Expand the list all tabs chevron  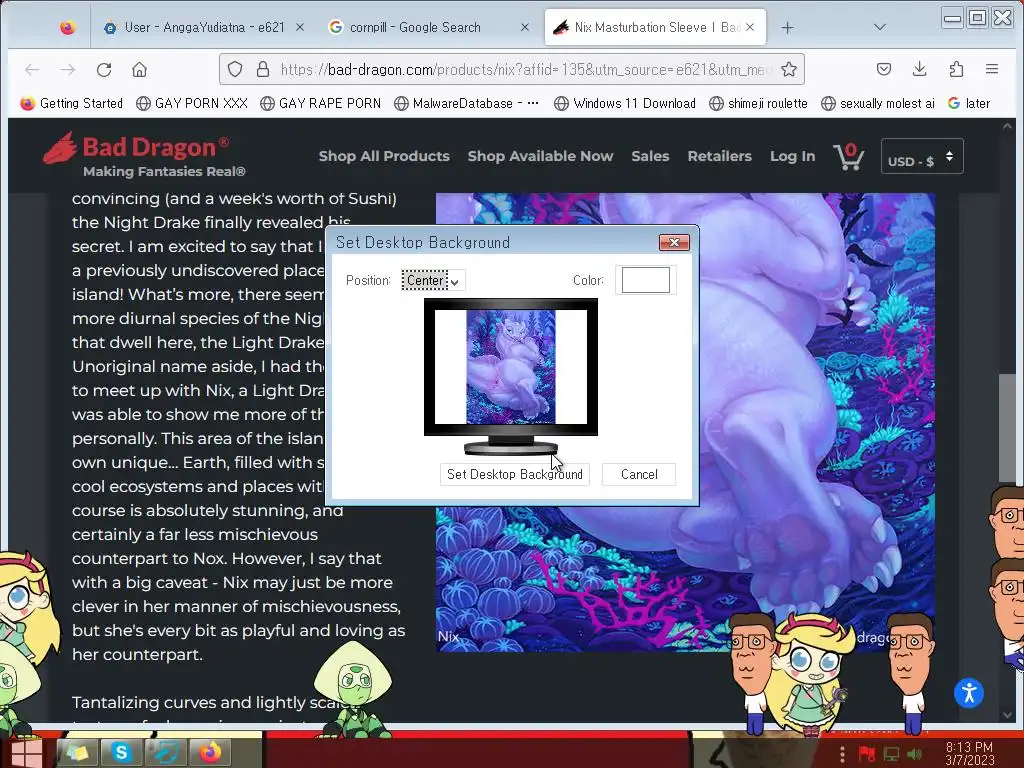coord(880,27)
